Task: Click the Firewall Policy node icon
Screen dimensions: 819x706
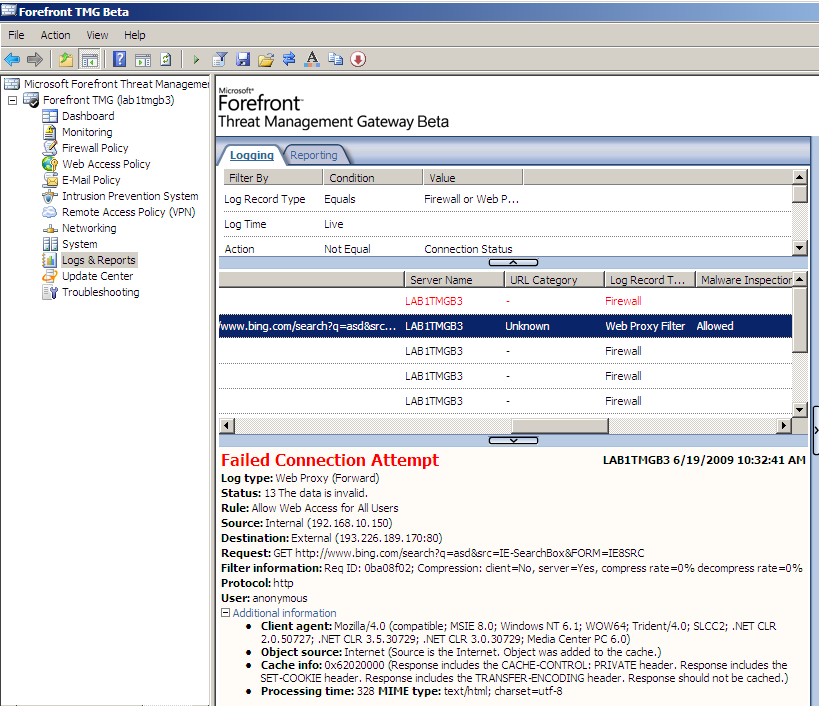Action: [x=50, y=148]
